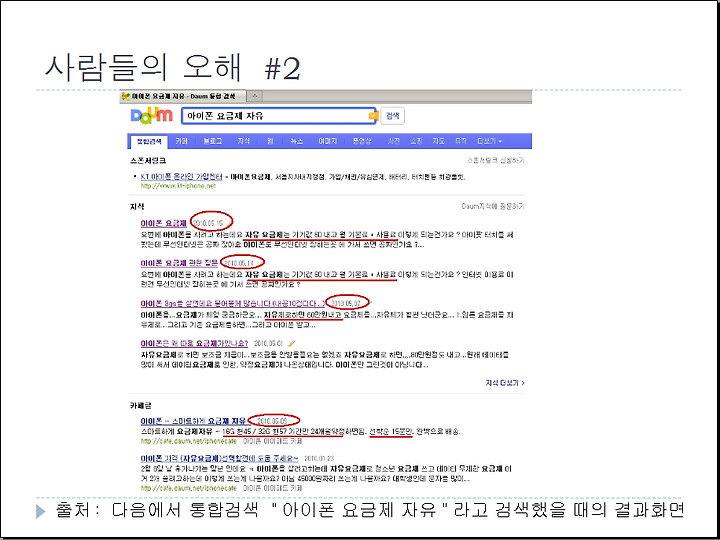Click the 2010.05.01 date text

(x=268, y=343)
